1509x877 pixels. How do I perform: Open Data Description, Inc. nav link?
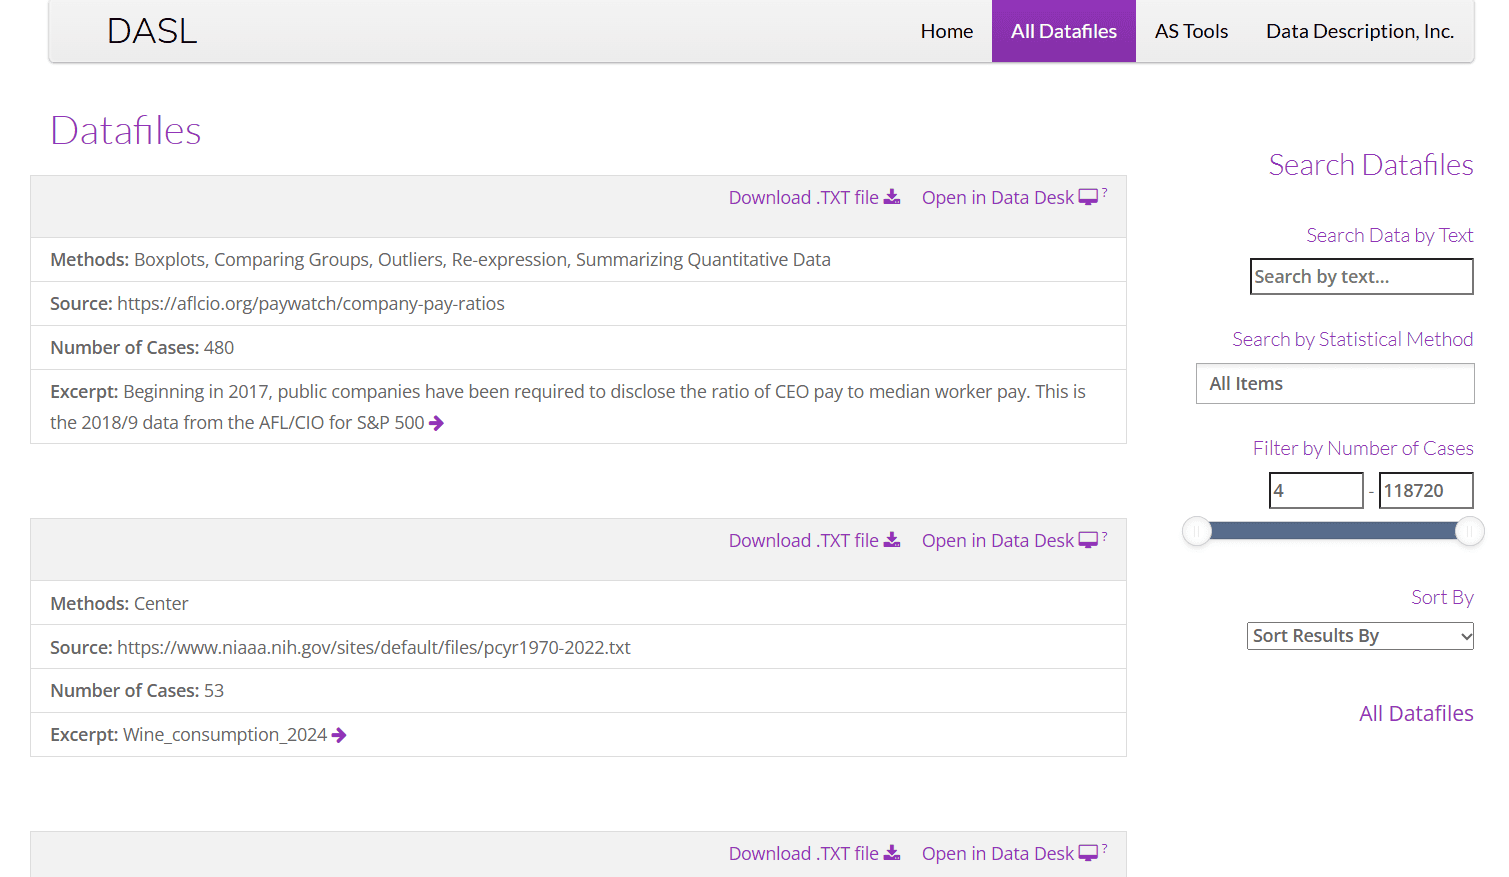[1359, 31]
